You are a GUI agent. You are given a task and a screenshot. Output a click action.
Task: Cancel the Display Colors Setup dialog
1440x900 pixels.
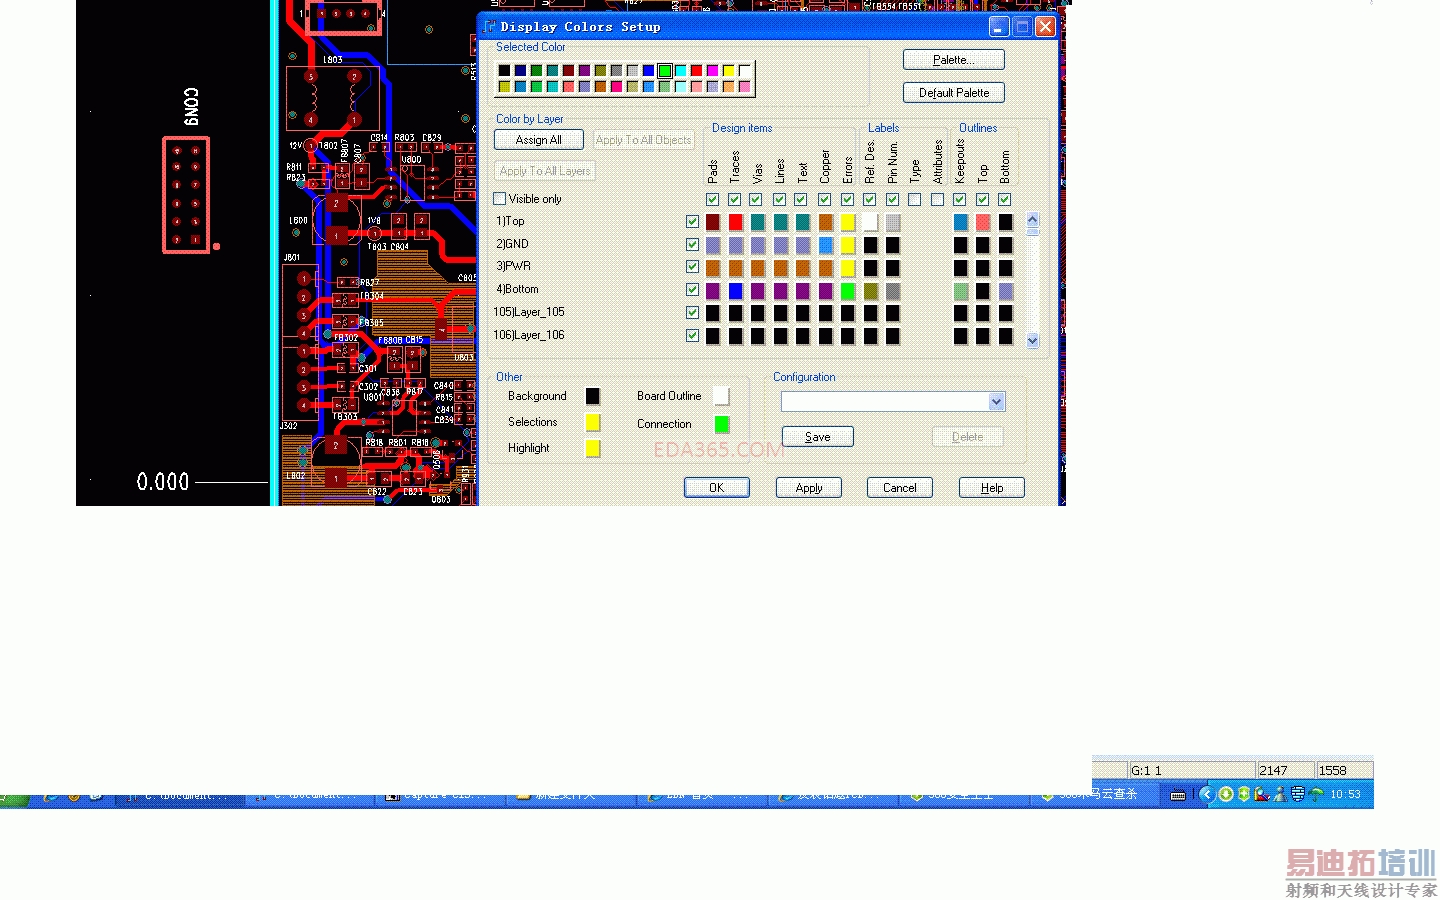coord(900,488)
